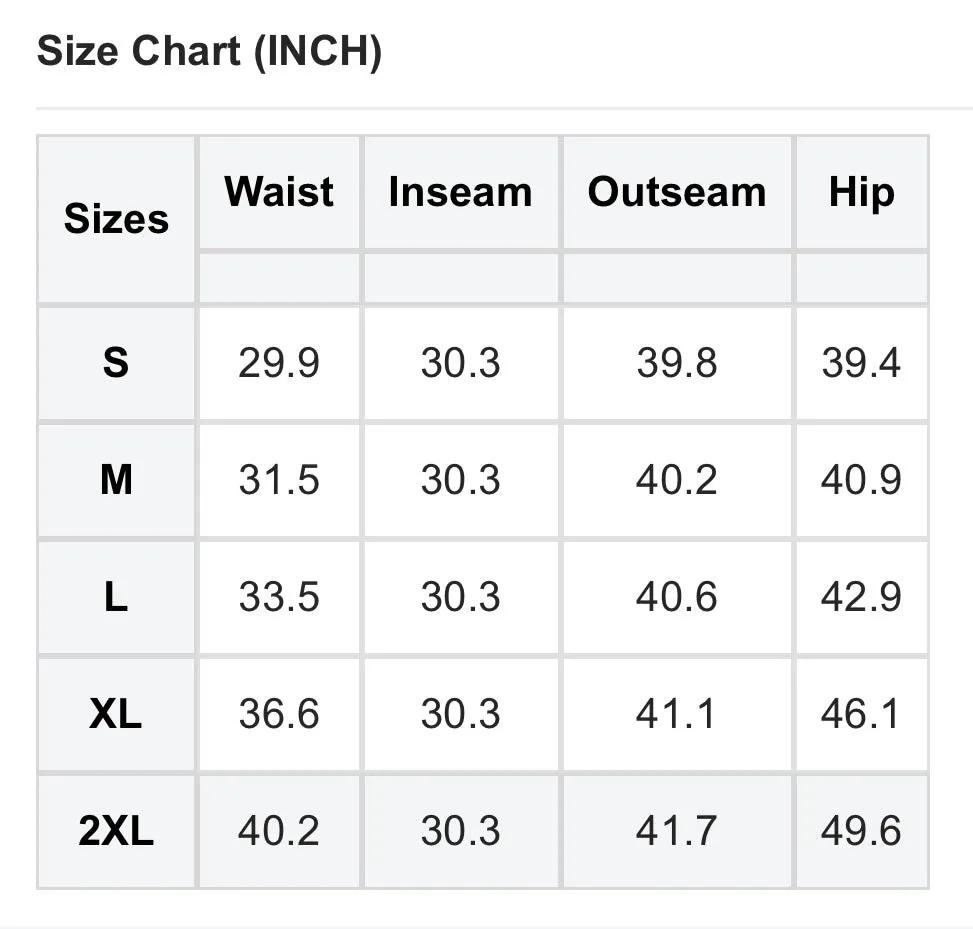Click the Hip column header
Screen dimensions: 973x929
point(862,192)
